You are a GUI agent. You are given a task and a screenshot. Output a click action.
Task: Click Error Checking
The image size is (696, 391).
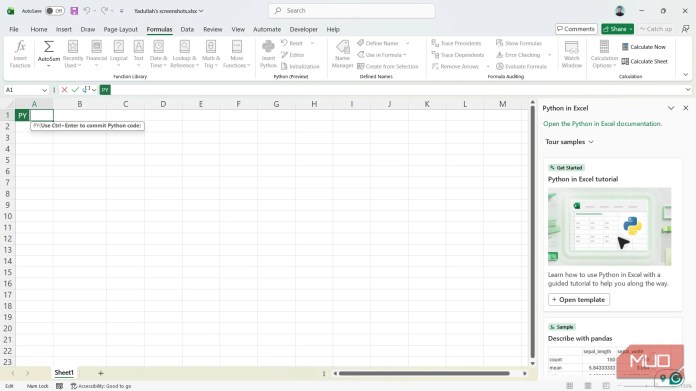point(518,55)
